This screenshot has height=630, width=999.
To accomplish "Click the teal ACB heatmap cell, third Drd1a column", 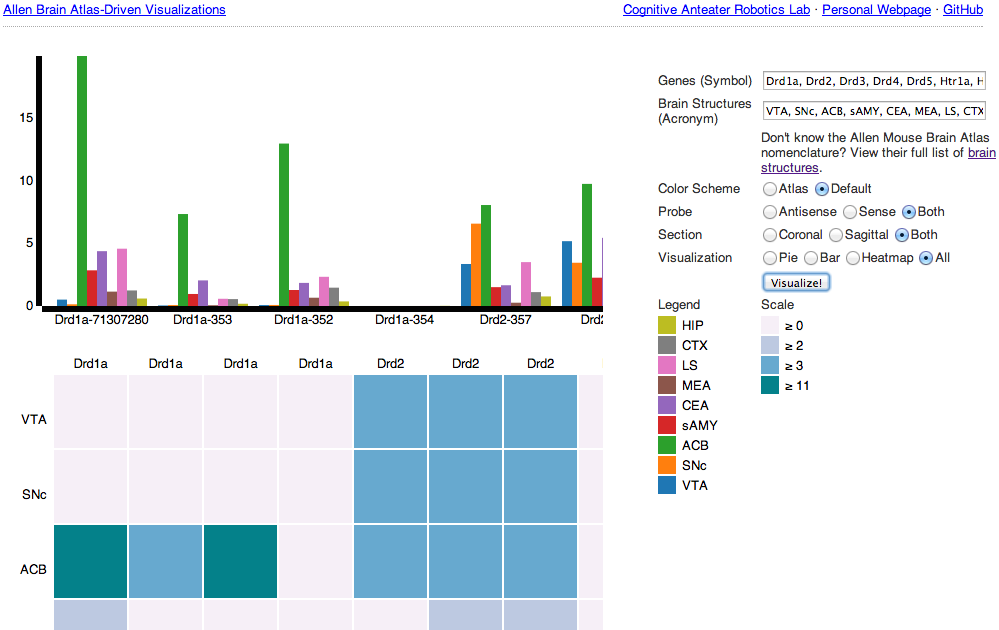I will coord(240,561).
